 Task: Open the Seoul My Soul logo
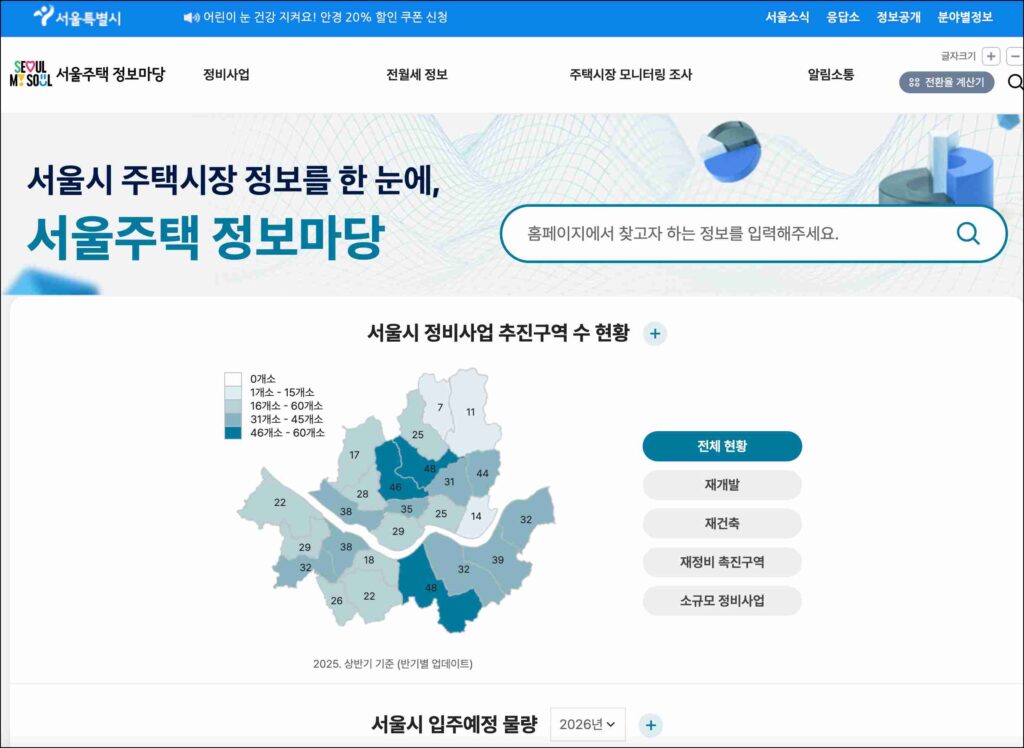click(31, 74)
